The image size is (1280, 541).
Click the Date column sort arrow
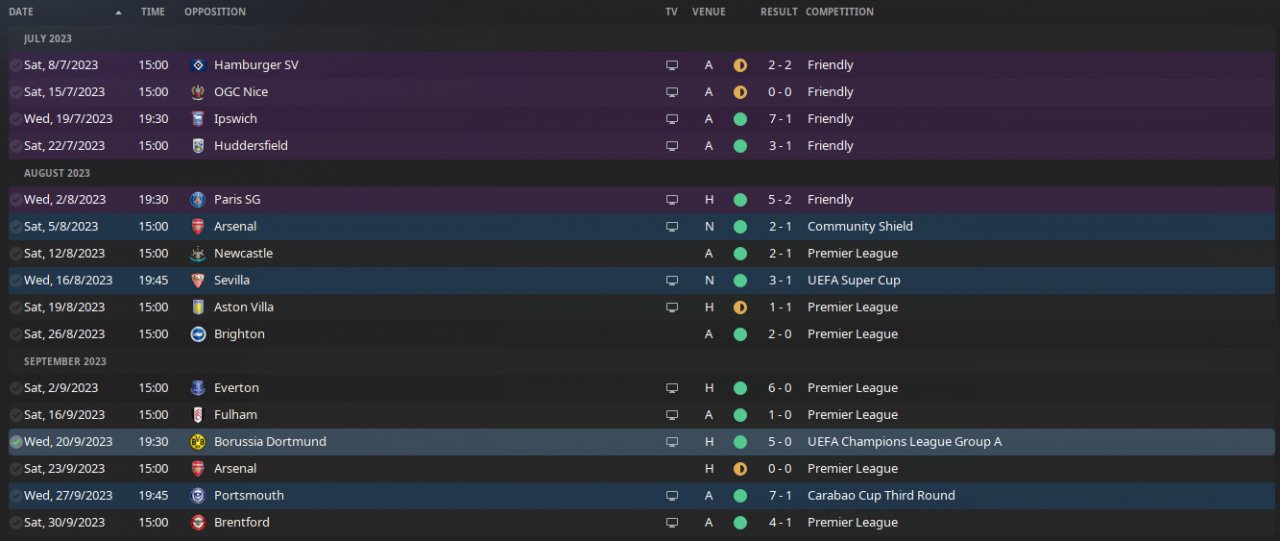[x=119, y=12]
